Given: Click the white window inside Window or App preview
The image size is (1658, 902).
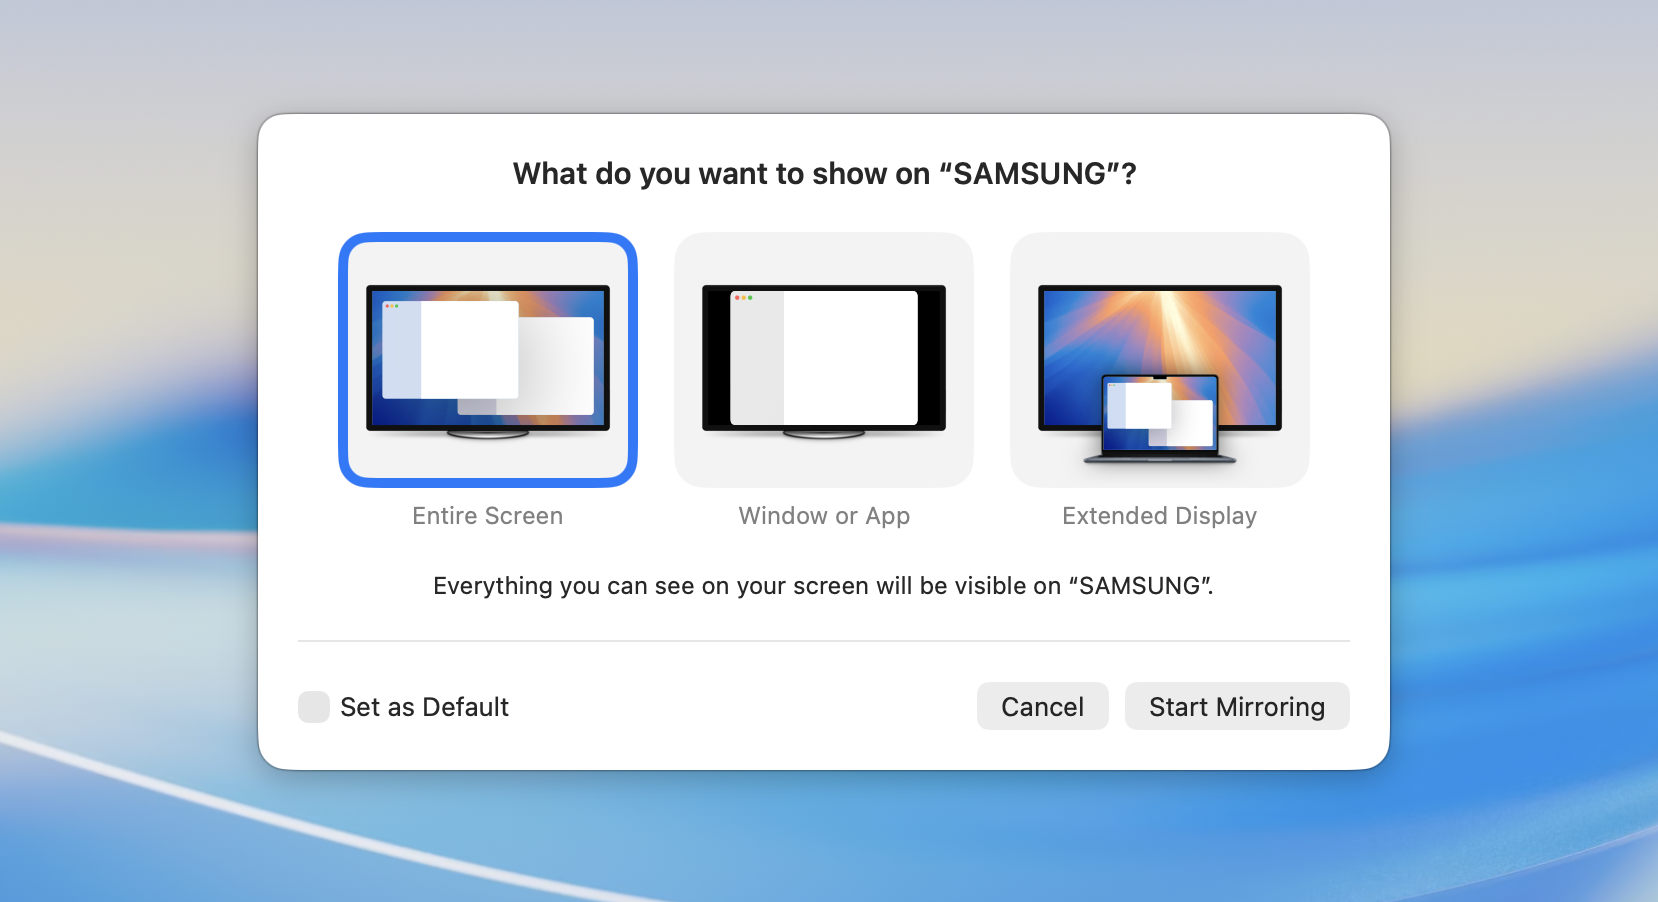Looking at the screenshot, I should coord(850,358).
